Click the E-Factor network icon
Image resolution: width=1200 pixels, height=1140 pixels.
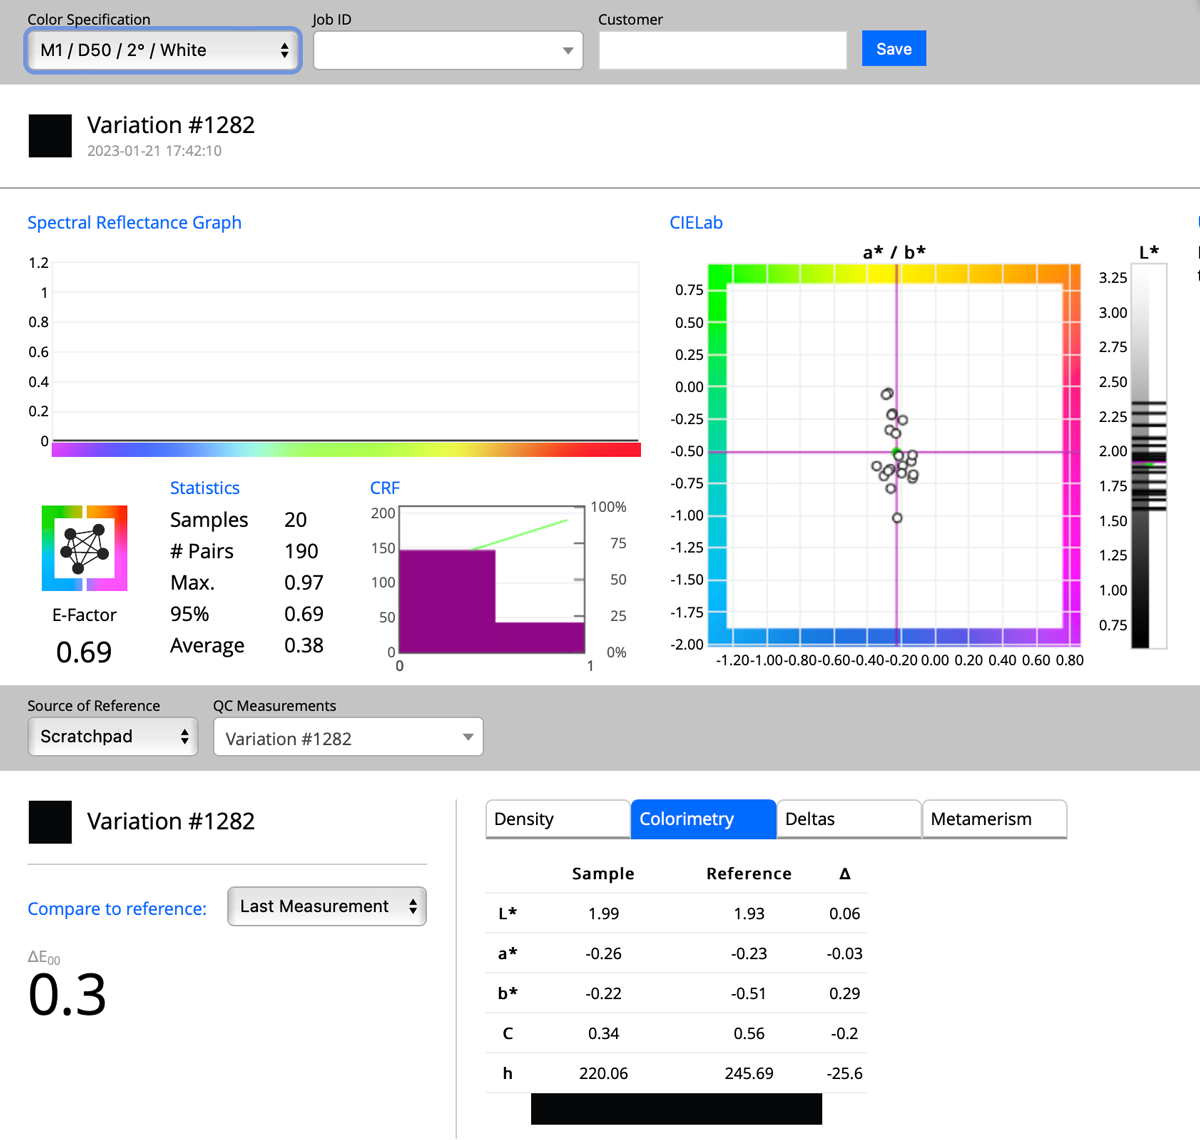tap(84, 548)
